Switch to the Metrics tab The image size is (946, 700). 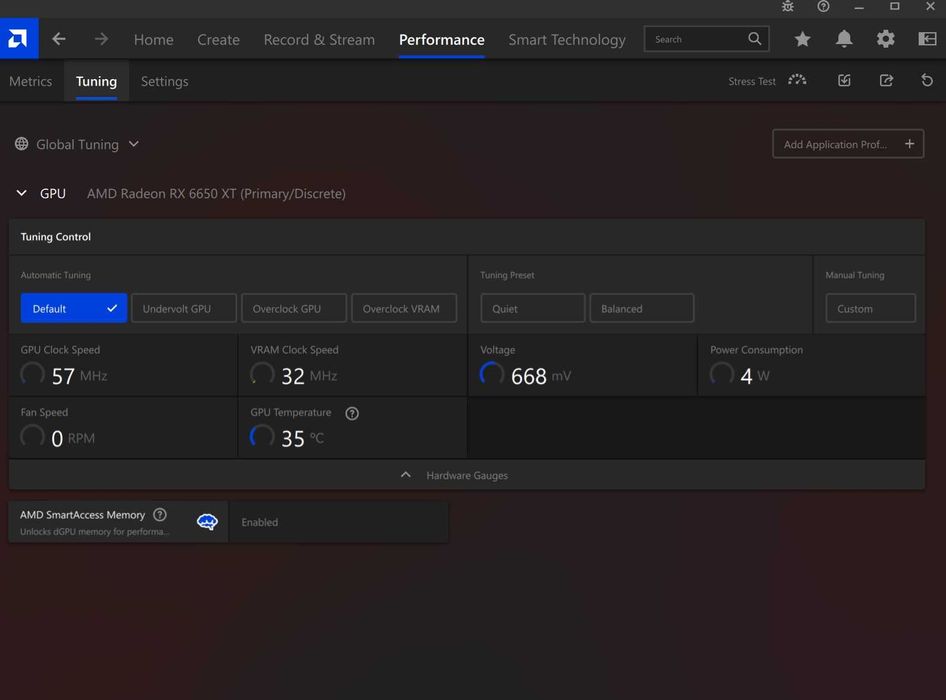tap(30, 81)
